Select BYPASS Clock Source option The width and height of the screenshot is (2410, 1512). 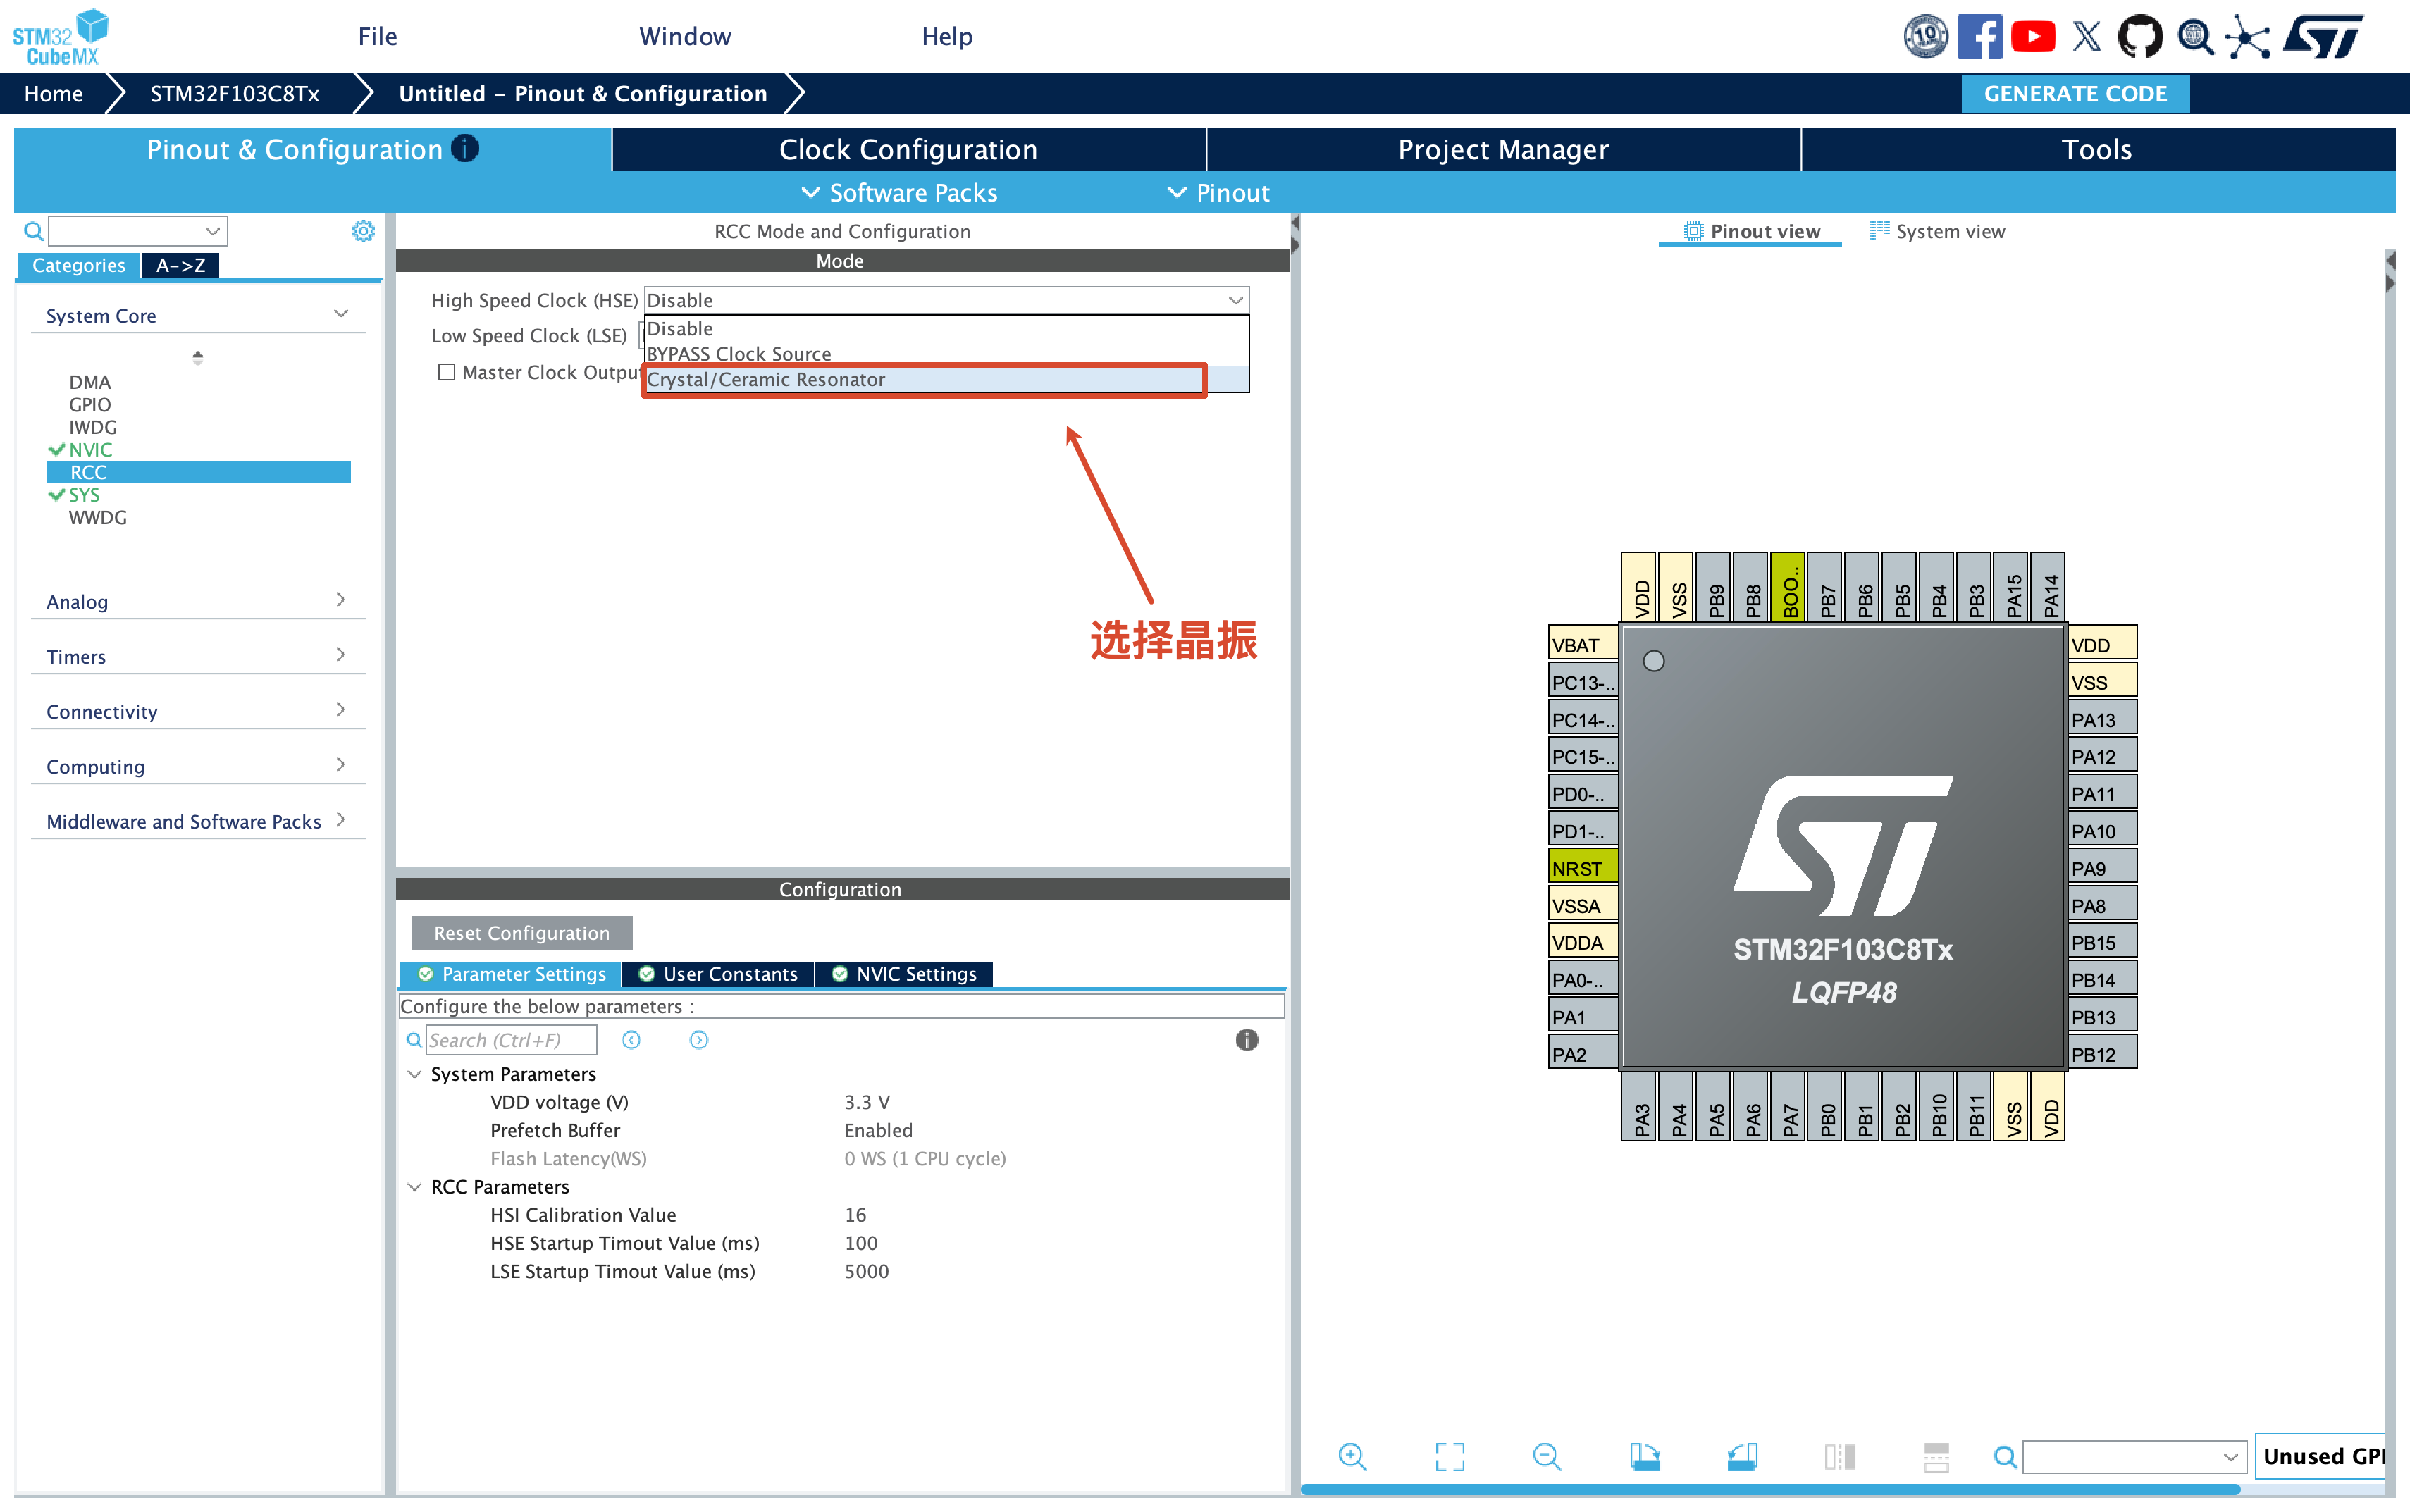(946, 354)
